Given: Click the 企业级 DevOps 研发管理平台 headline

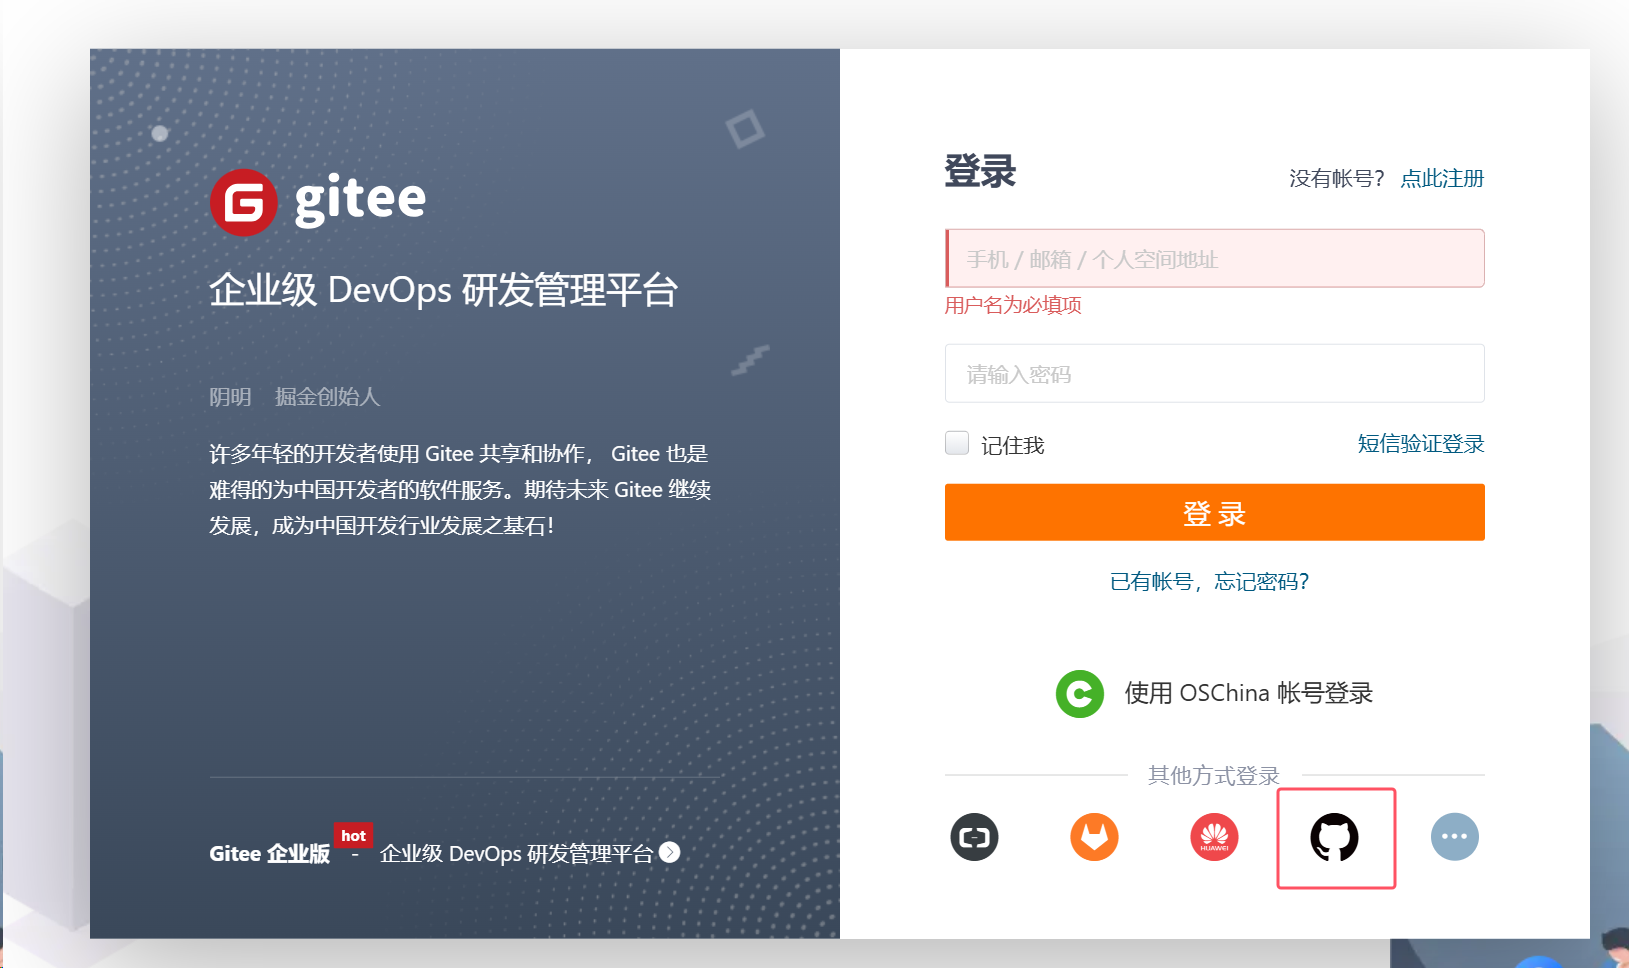Looking at the screenshot, I should pyautogui.click(x=444, y=290).
